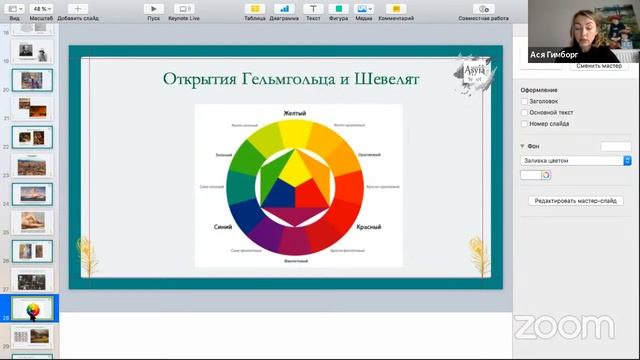640x360 pixels.
Task: Select slide 25 thumbnail
Action: (32, 222)
